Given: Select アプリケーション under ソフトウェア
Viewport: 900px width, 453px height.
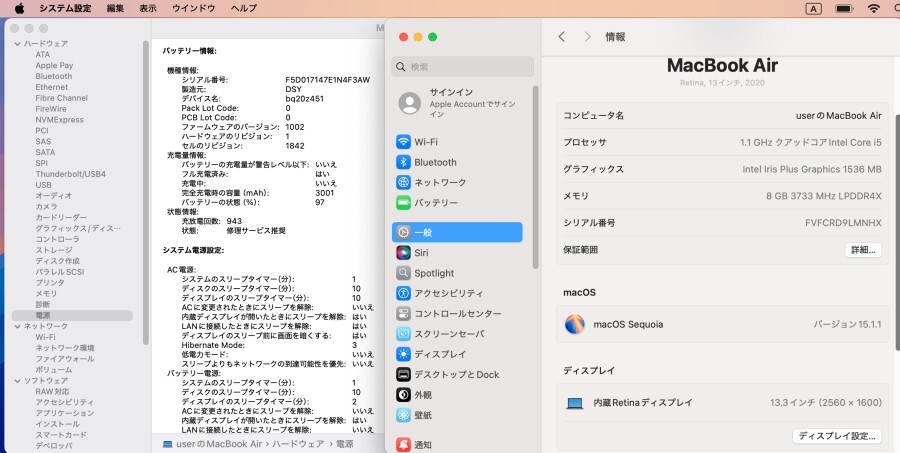Looking at the screenshot, I should pyautogui.click(x=65, y=413).
